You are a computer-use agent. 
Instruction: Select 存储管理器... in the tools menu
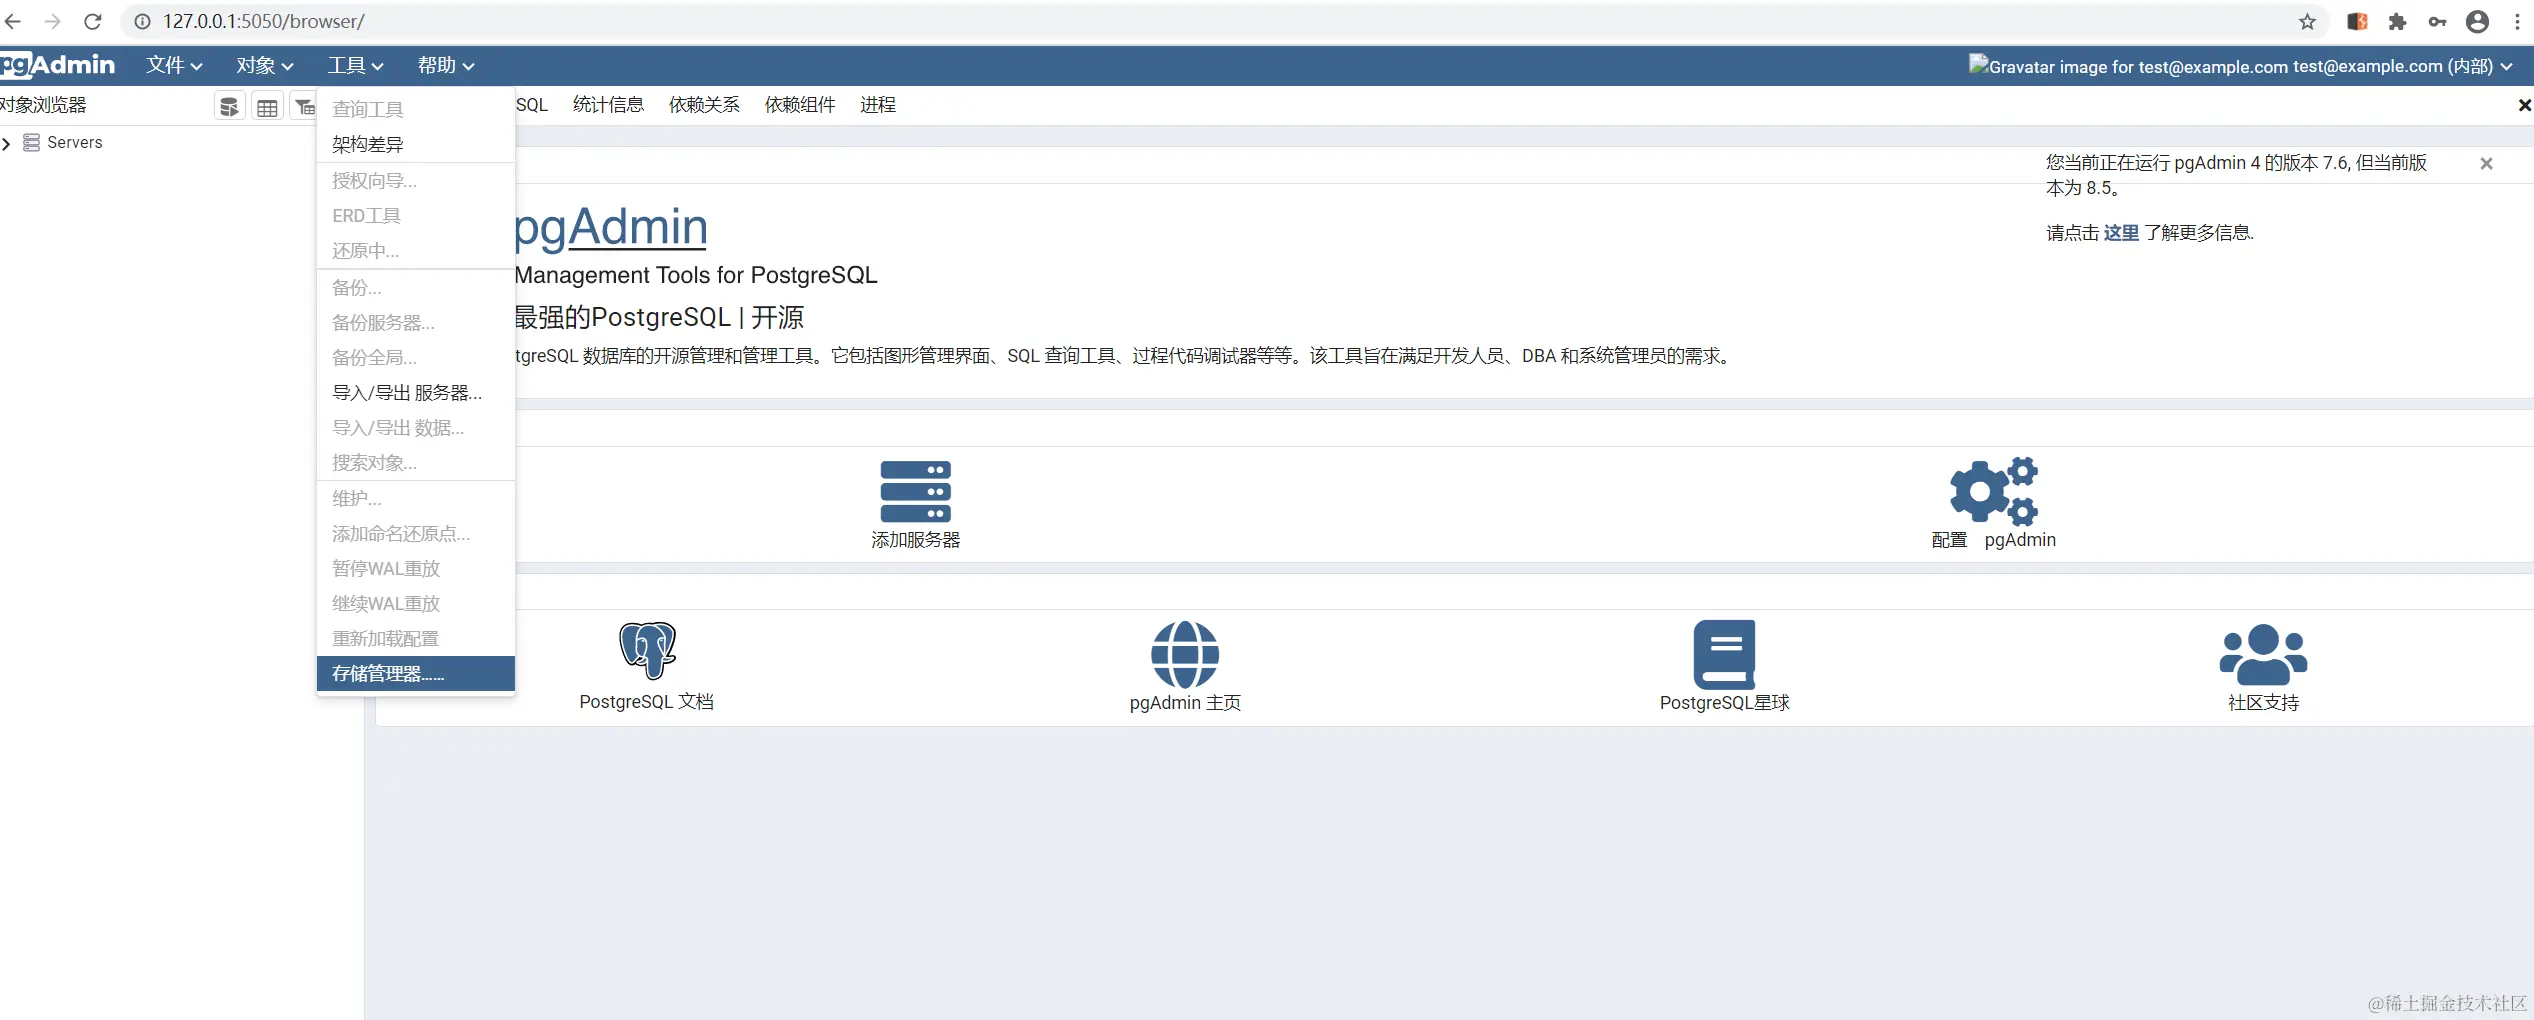point(416,673)
